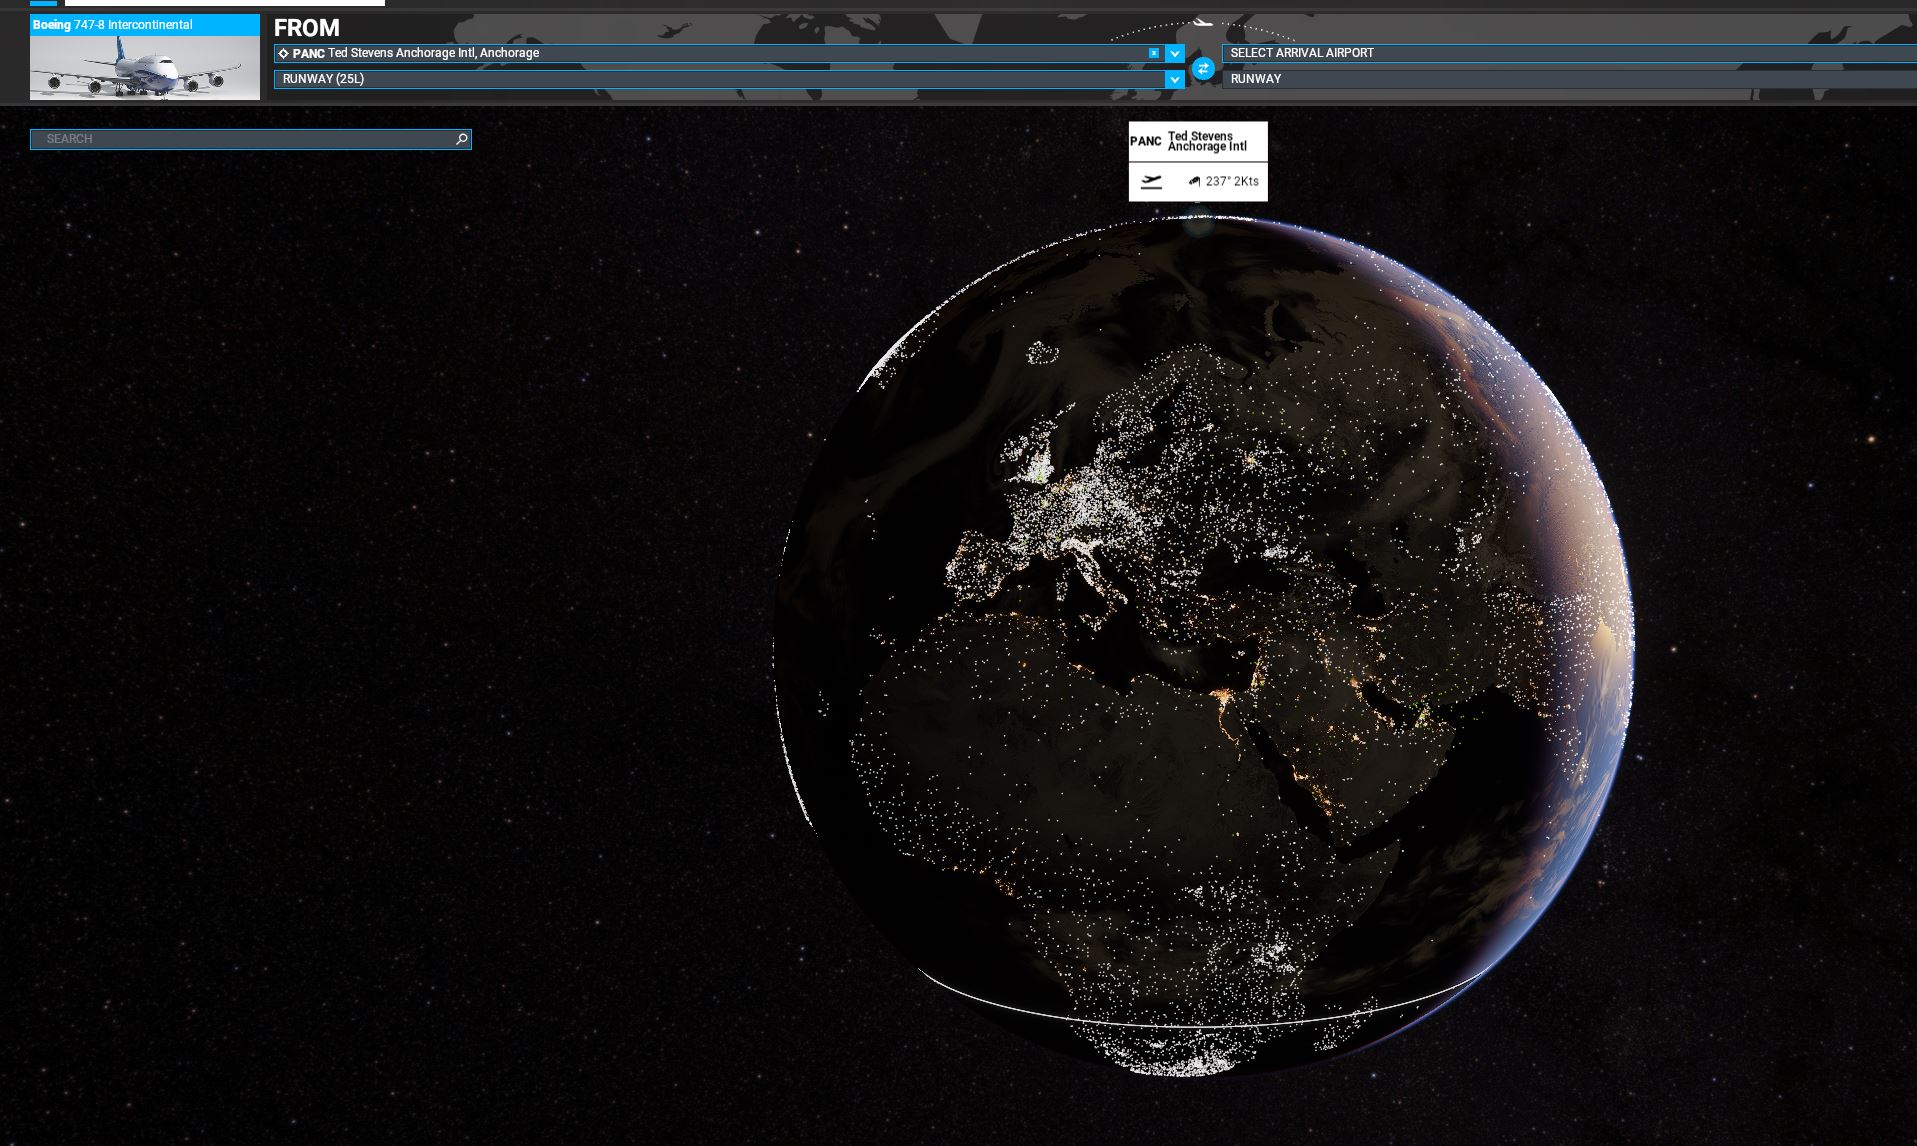1917x1146 pixels.
Task: Click the diamond airport icon before PANC
Action: (283, 53)
